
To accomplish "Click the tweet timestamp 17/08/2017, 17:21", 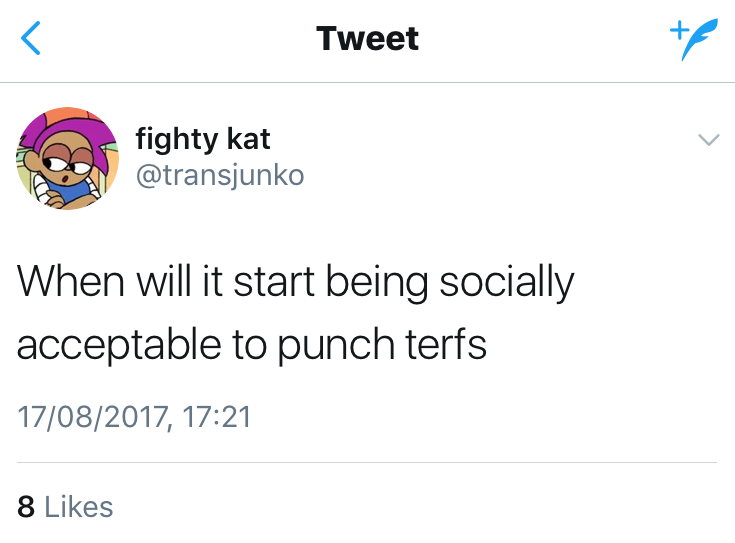I will [x=134, y=415].
